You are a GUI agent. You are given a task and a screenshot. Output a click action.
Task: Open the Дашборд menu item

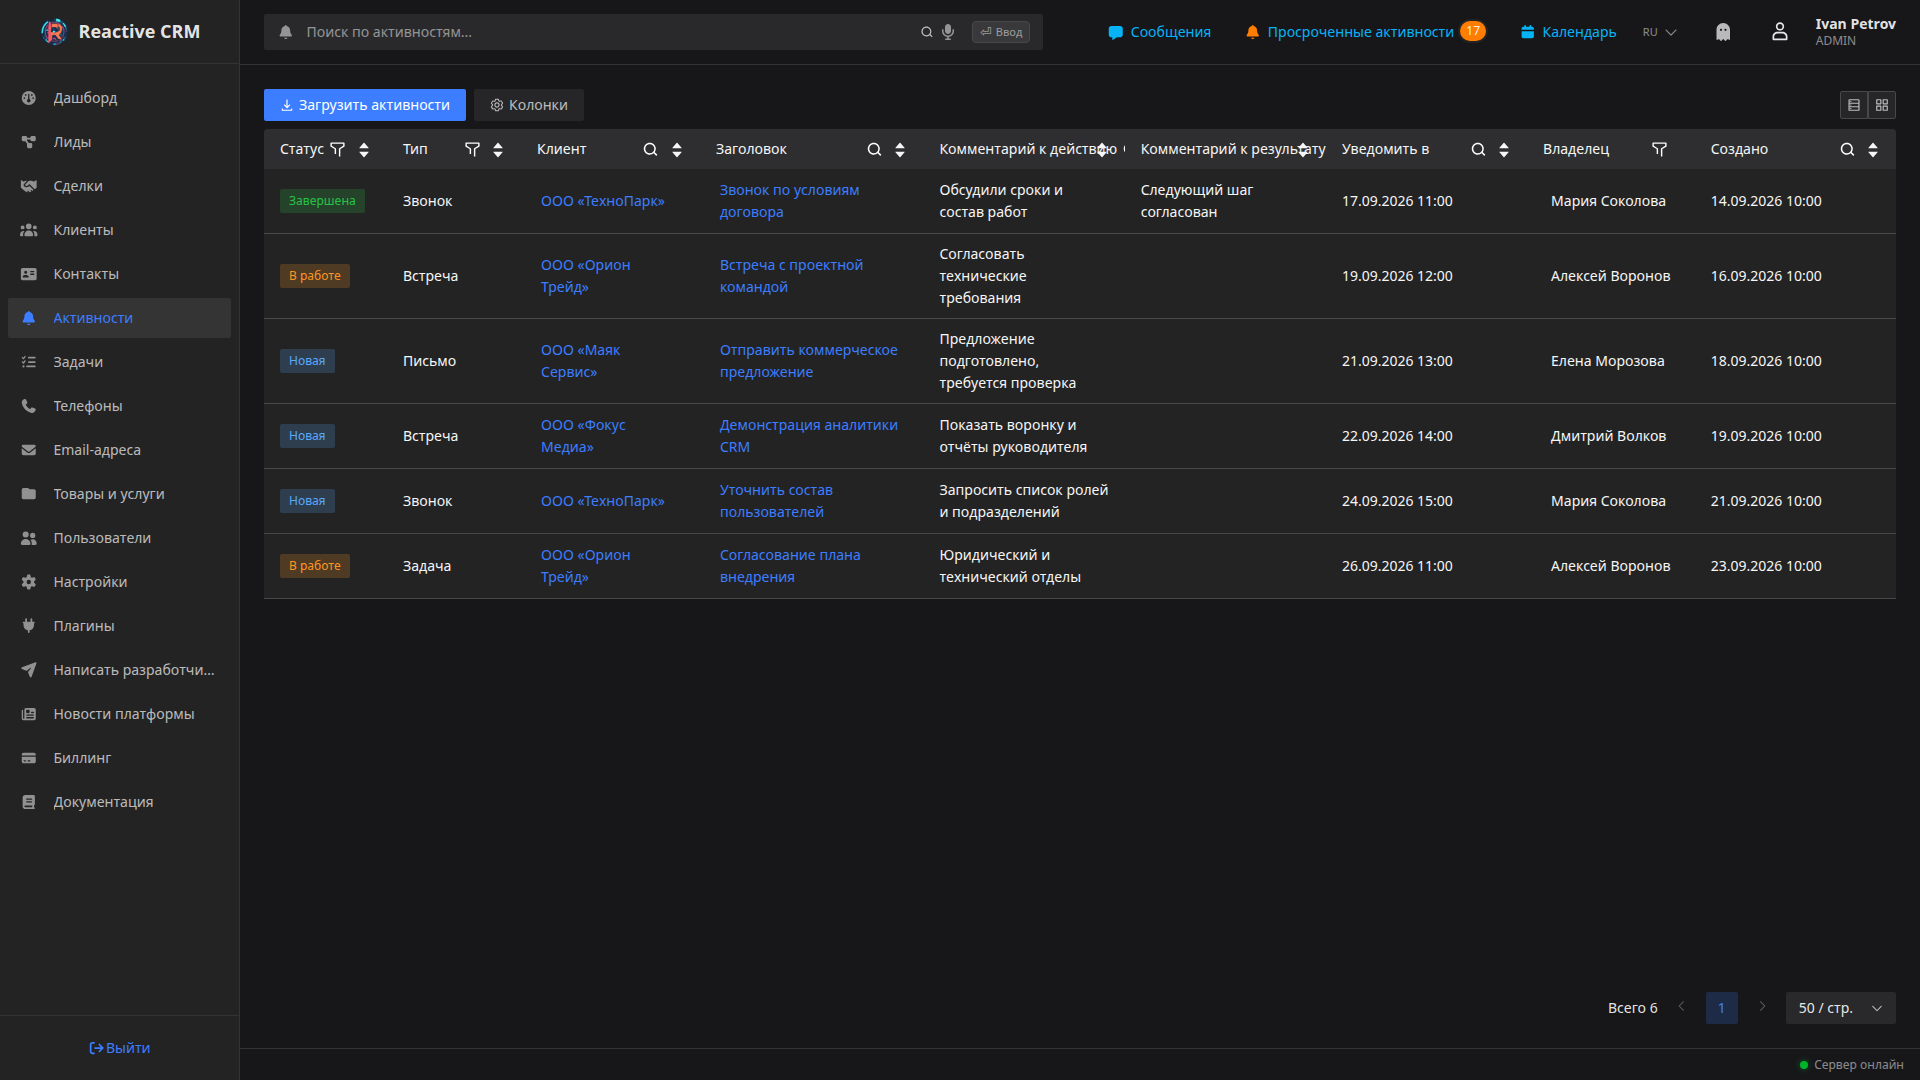(x=119, y=98)
